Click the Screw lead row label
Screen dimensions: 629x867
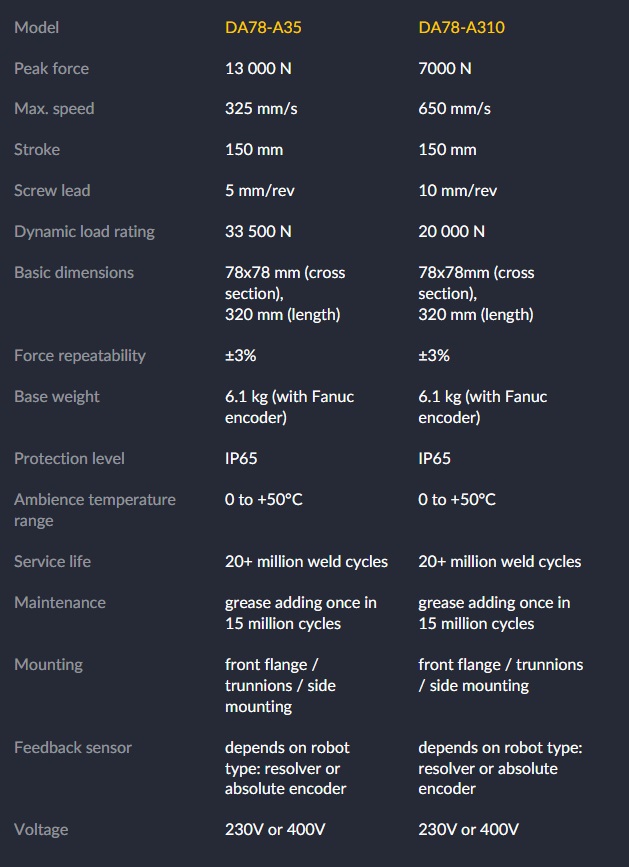[x=52, y=190]
